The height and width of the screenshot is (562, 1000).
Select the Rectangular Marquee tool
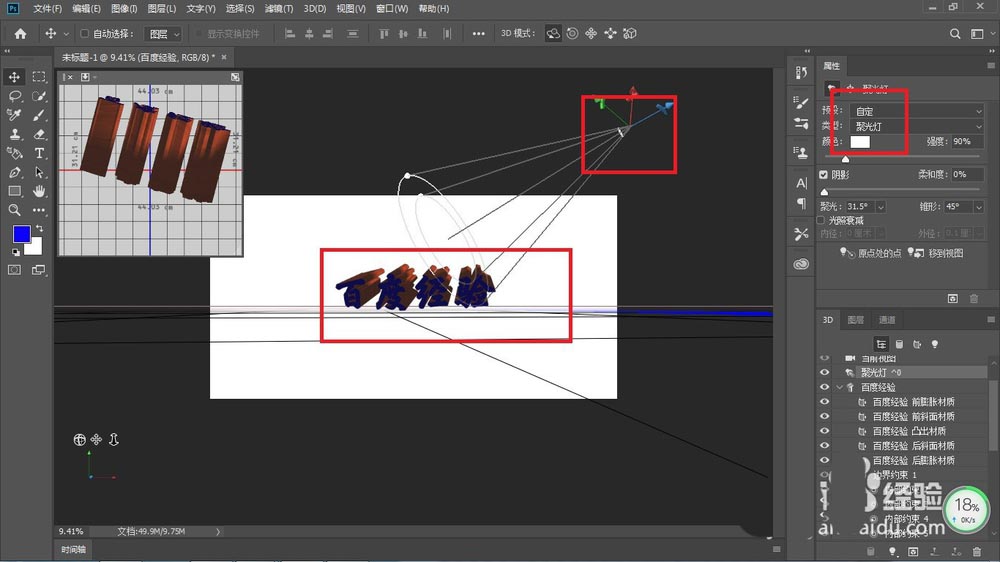[x=39, y=77]
